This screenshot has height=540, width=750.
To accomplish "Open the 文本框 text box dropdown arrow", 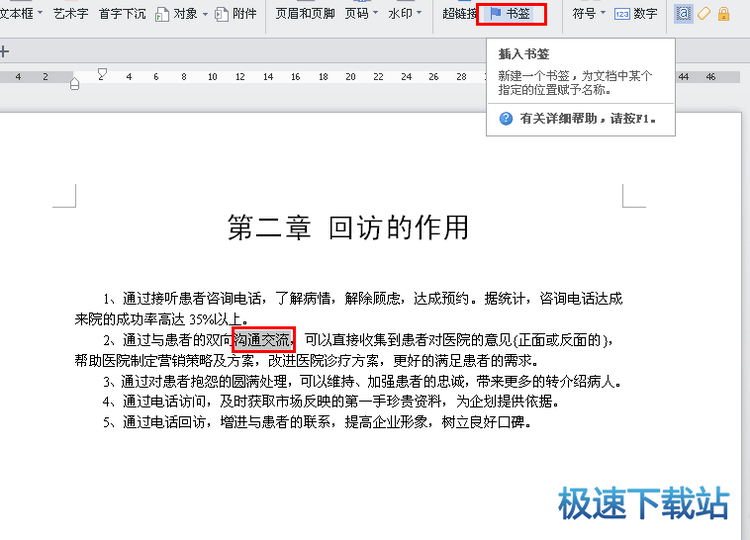I will tap(39, 13).
